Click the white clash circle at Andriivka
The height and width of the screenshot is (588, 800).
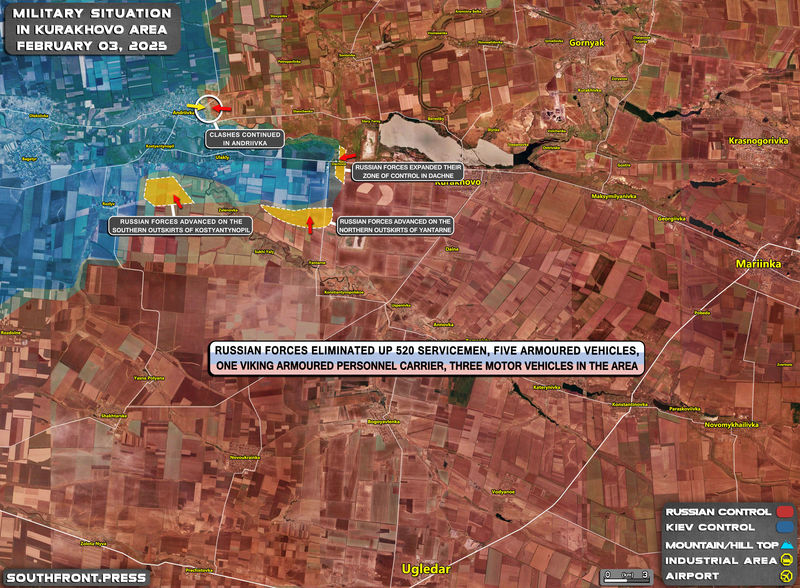tap(210, 109)
